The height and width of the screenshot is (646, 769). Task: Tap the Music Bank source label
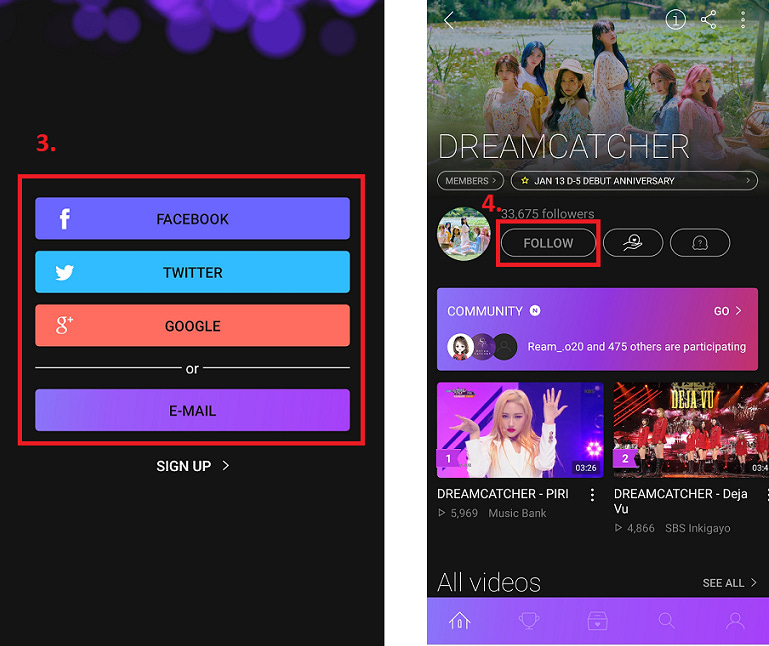517,513
